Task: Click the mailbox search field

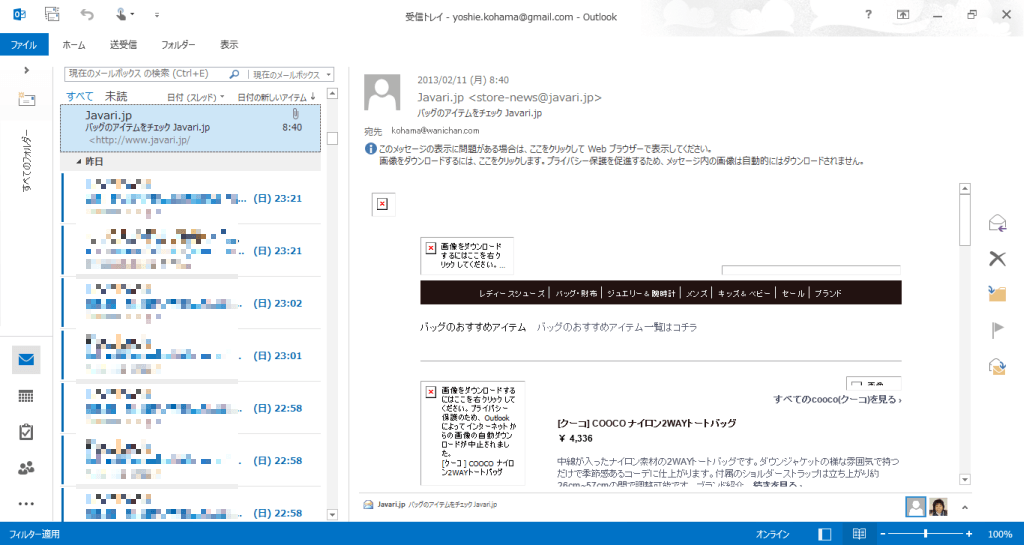Action: click(x=147, y=74)
